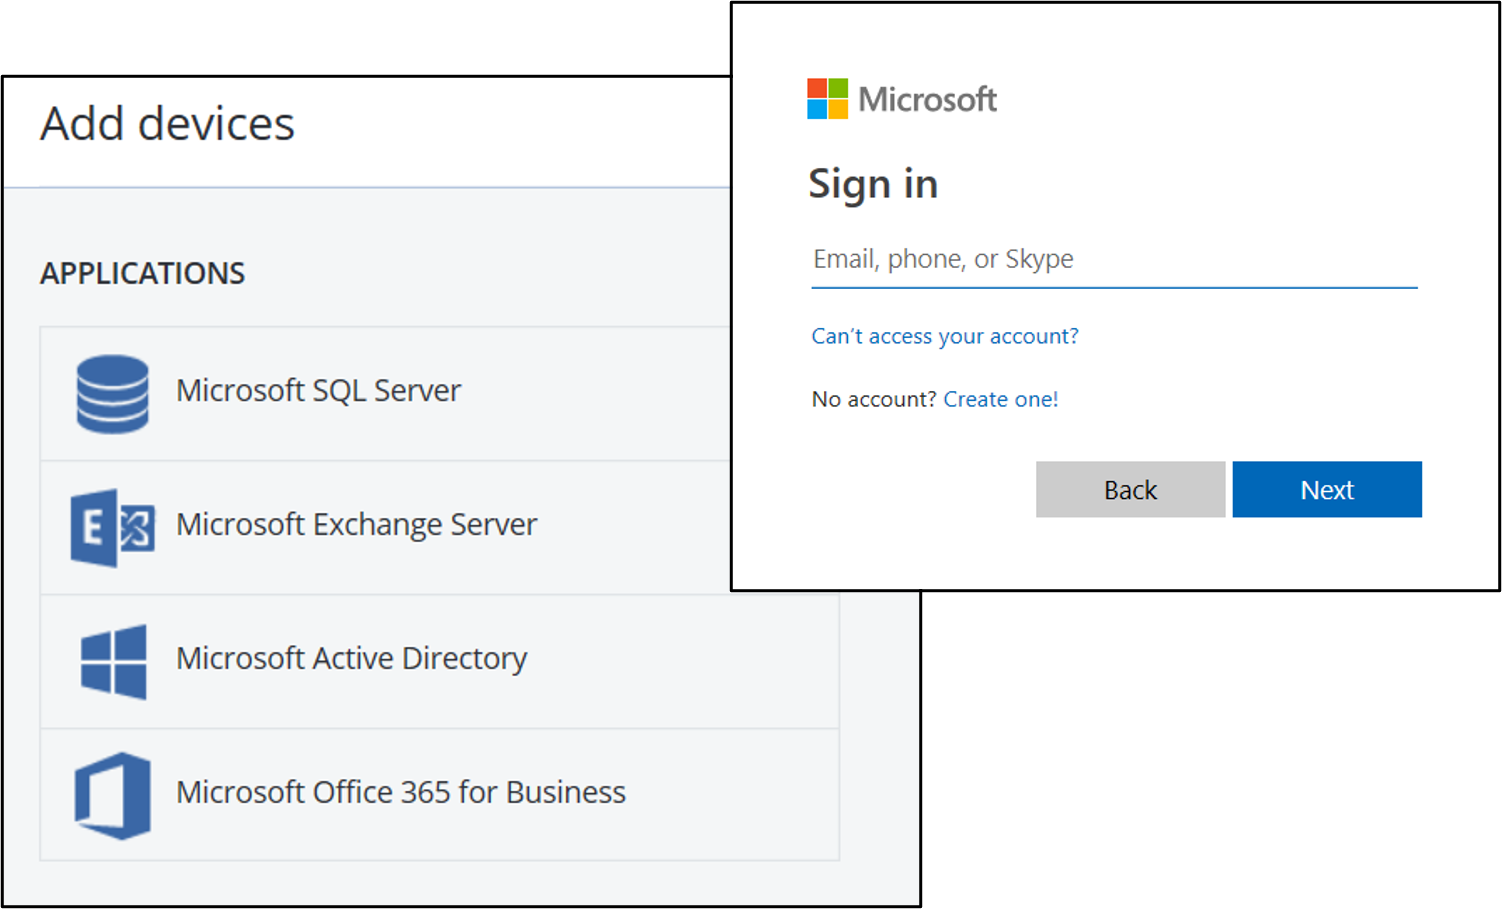1502x909 pixels.
Task: Click the blue Next button
Action: coord(1327,489)
